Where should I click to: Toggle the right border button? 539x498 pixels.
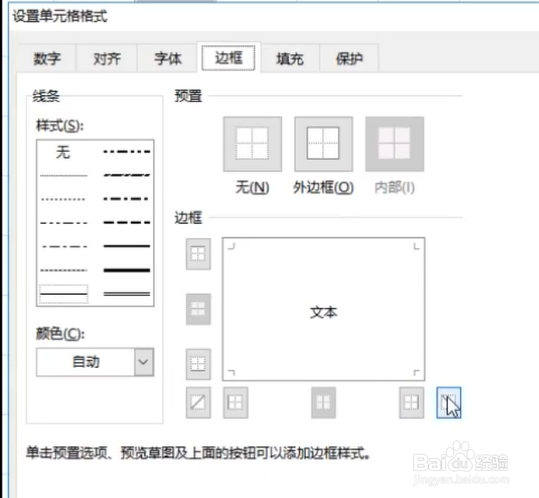tap(411, 402)
